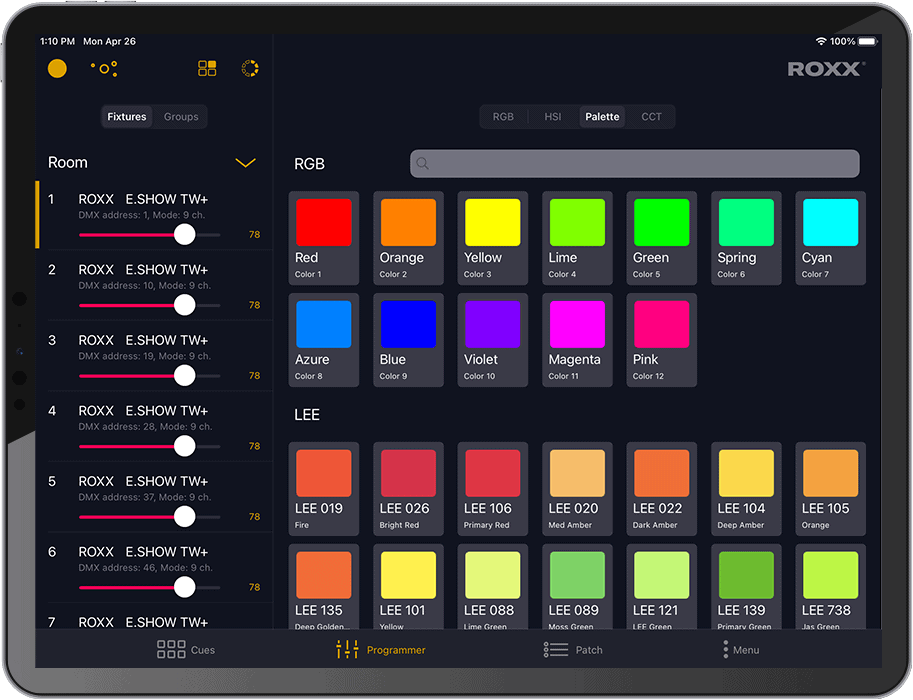Adjust fixture 4 intensity slider
Screen dimensions: 913x700
(185, 446)
